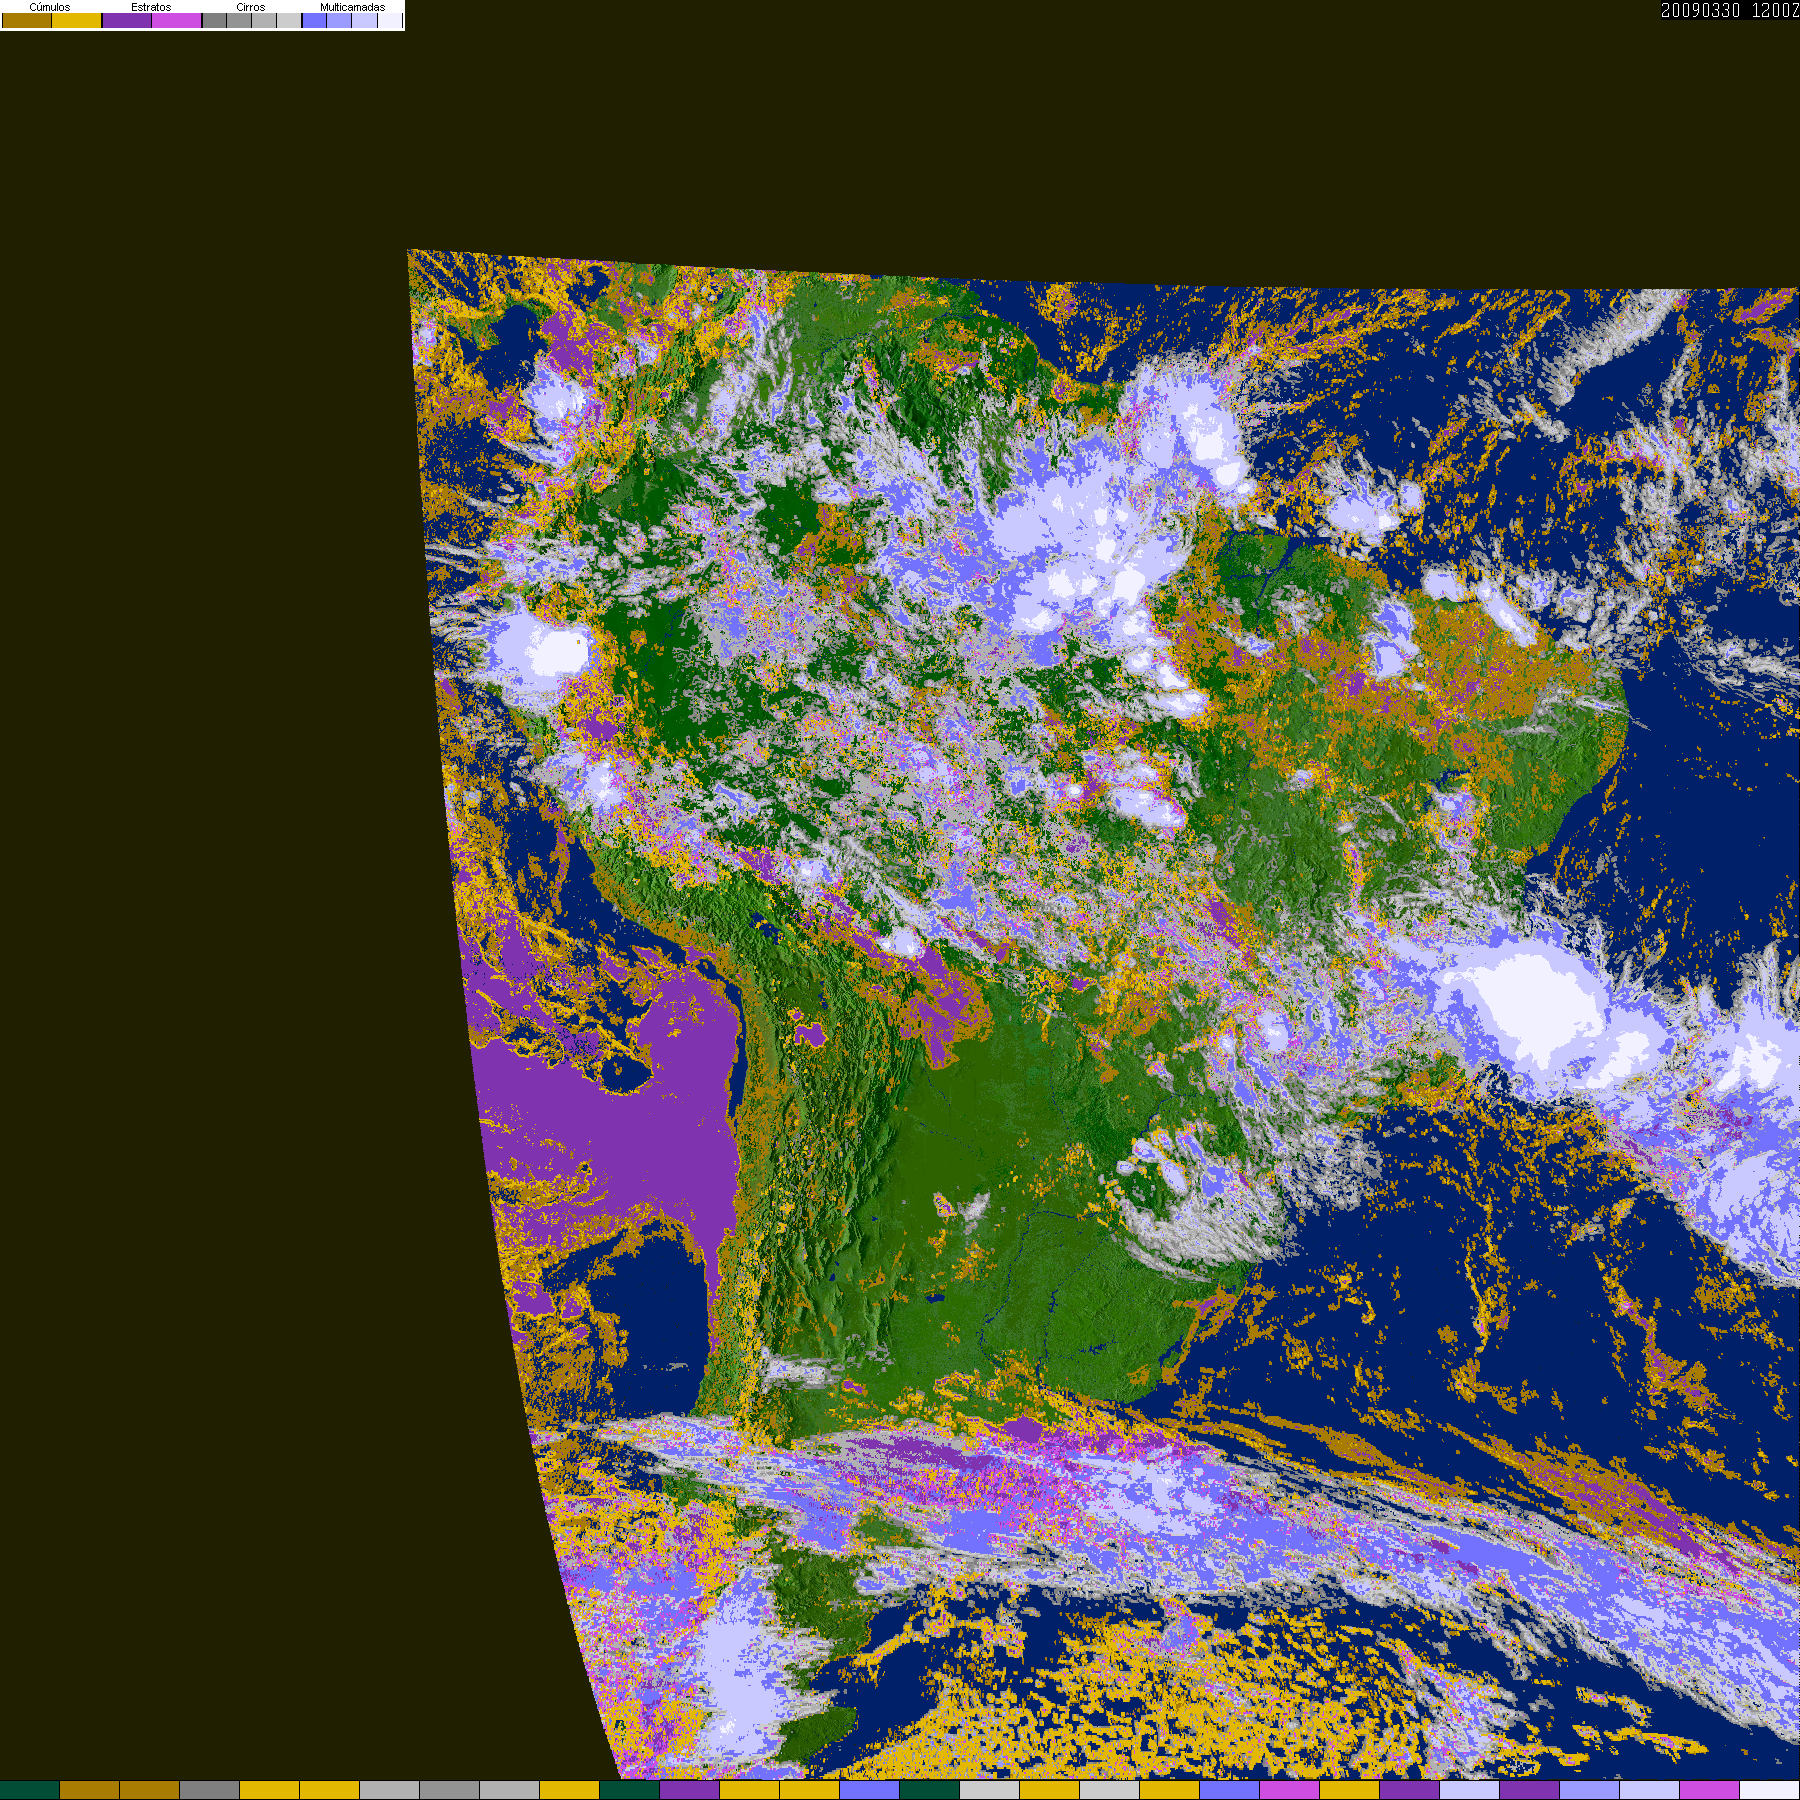Click the darkest blue Multicamadas swatch
The height and width of the screenshot is (1800, 1800).
point(314,20)
